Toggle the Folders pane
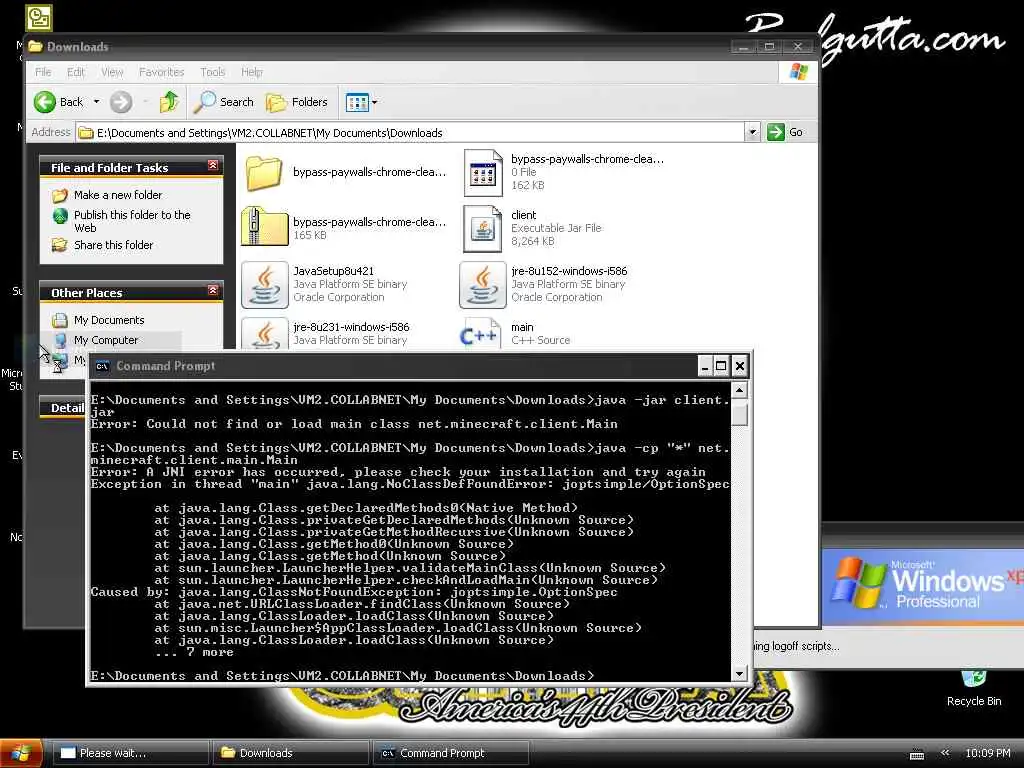The width and height of the screenshot is (1024, 768). pos(297,102)
